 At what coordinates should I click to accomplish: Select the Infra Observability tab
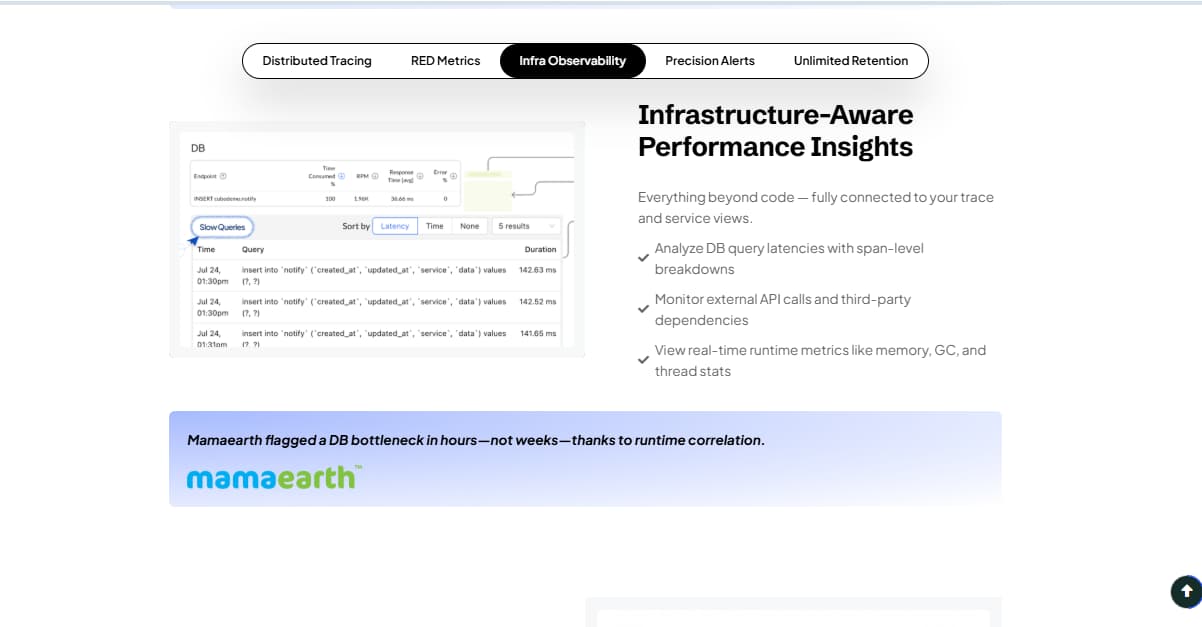pyautogui.click(x=572, y=61)
